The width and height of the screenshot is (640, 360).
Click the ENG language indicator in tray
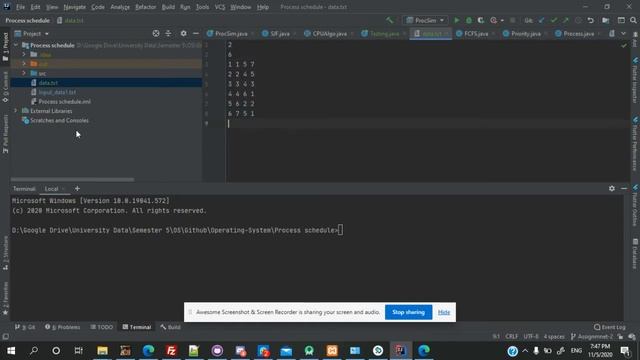click(x=576, y=350)
